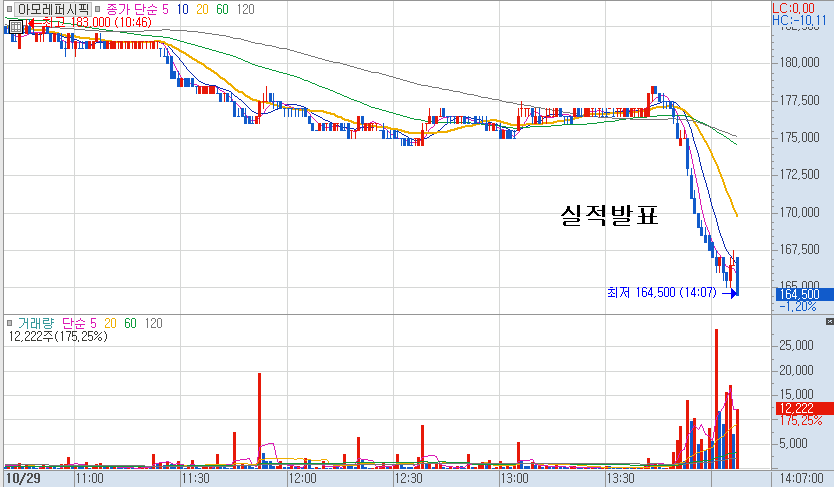The height and width of the screenshot is (487, 834).
Task: Toggle the square box beside 거래량
Action: point(9,323)
